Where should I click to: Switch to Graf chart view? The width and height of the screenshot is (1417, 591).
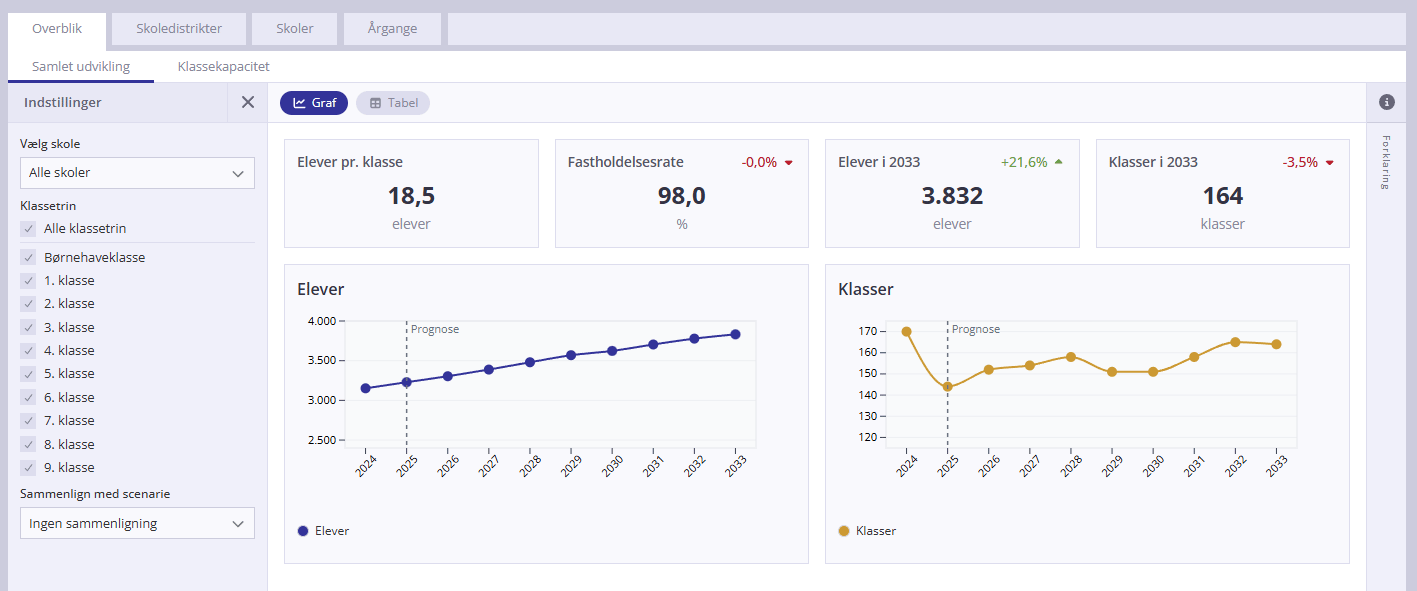point(314,103)
